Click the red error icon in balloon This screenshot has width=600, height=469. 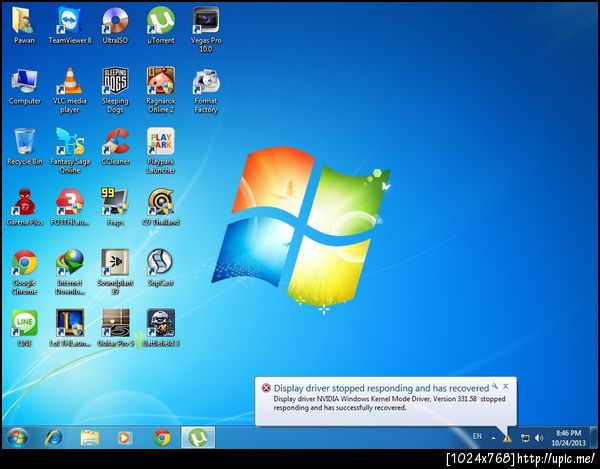point(266,388)
